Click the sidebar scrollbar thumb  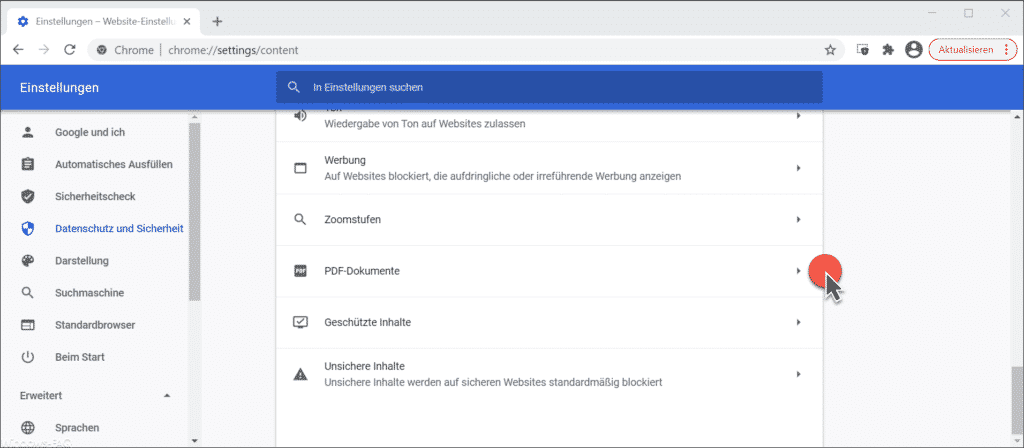click(x=194, y=212)
